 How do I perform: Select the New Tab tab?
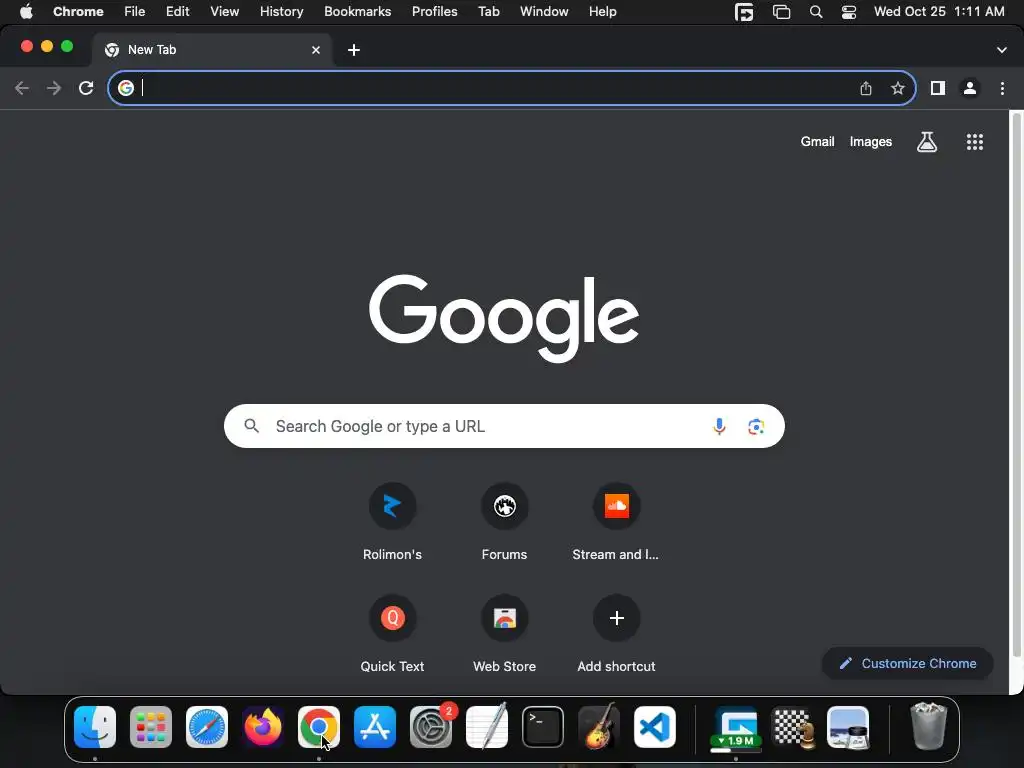pyautogui.click(x=212, y=50)
